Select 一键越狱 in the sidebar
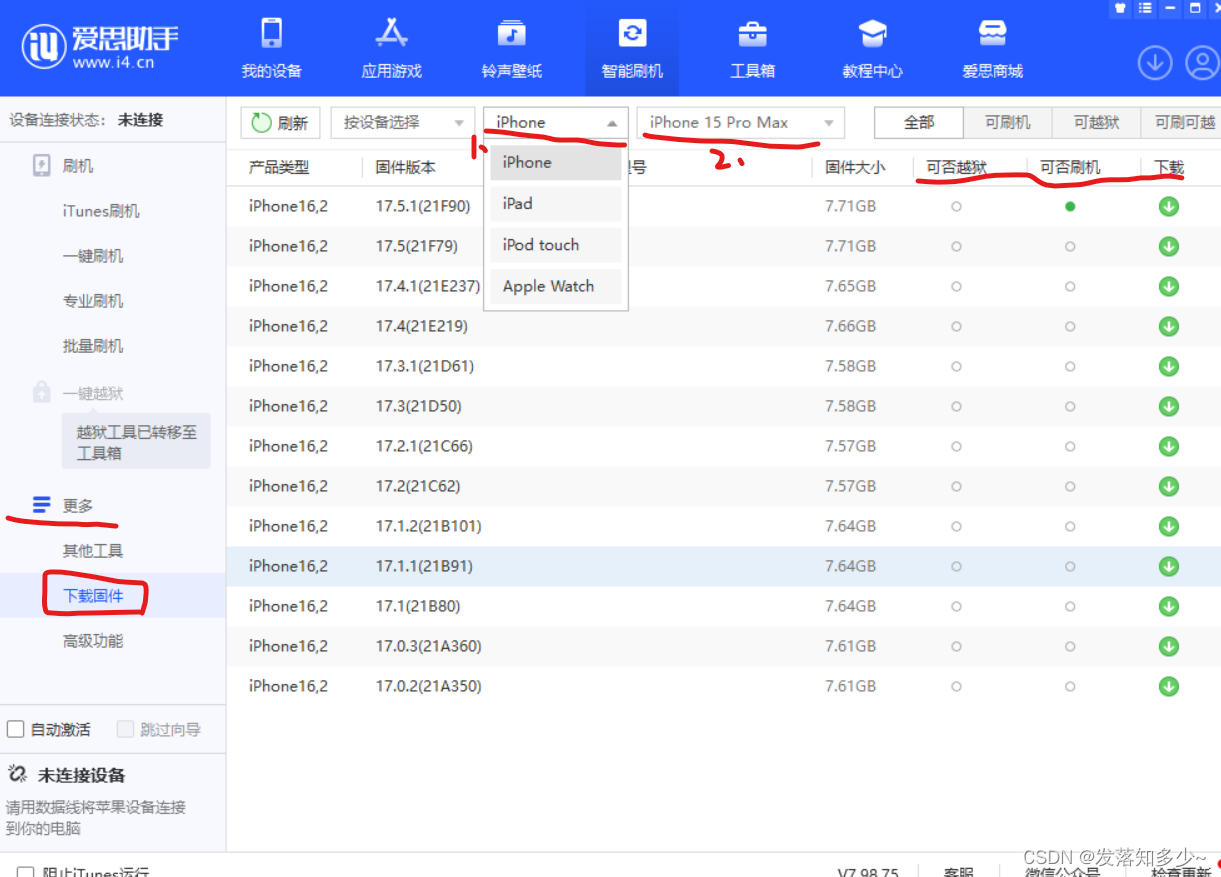The height and width of the screenshot is (877, 1221). pos(93,393)
